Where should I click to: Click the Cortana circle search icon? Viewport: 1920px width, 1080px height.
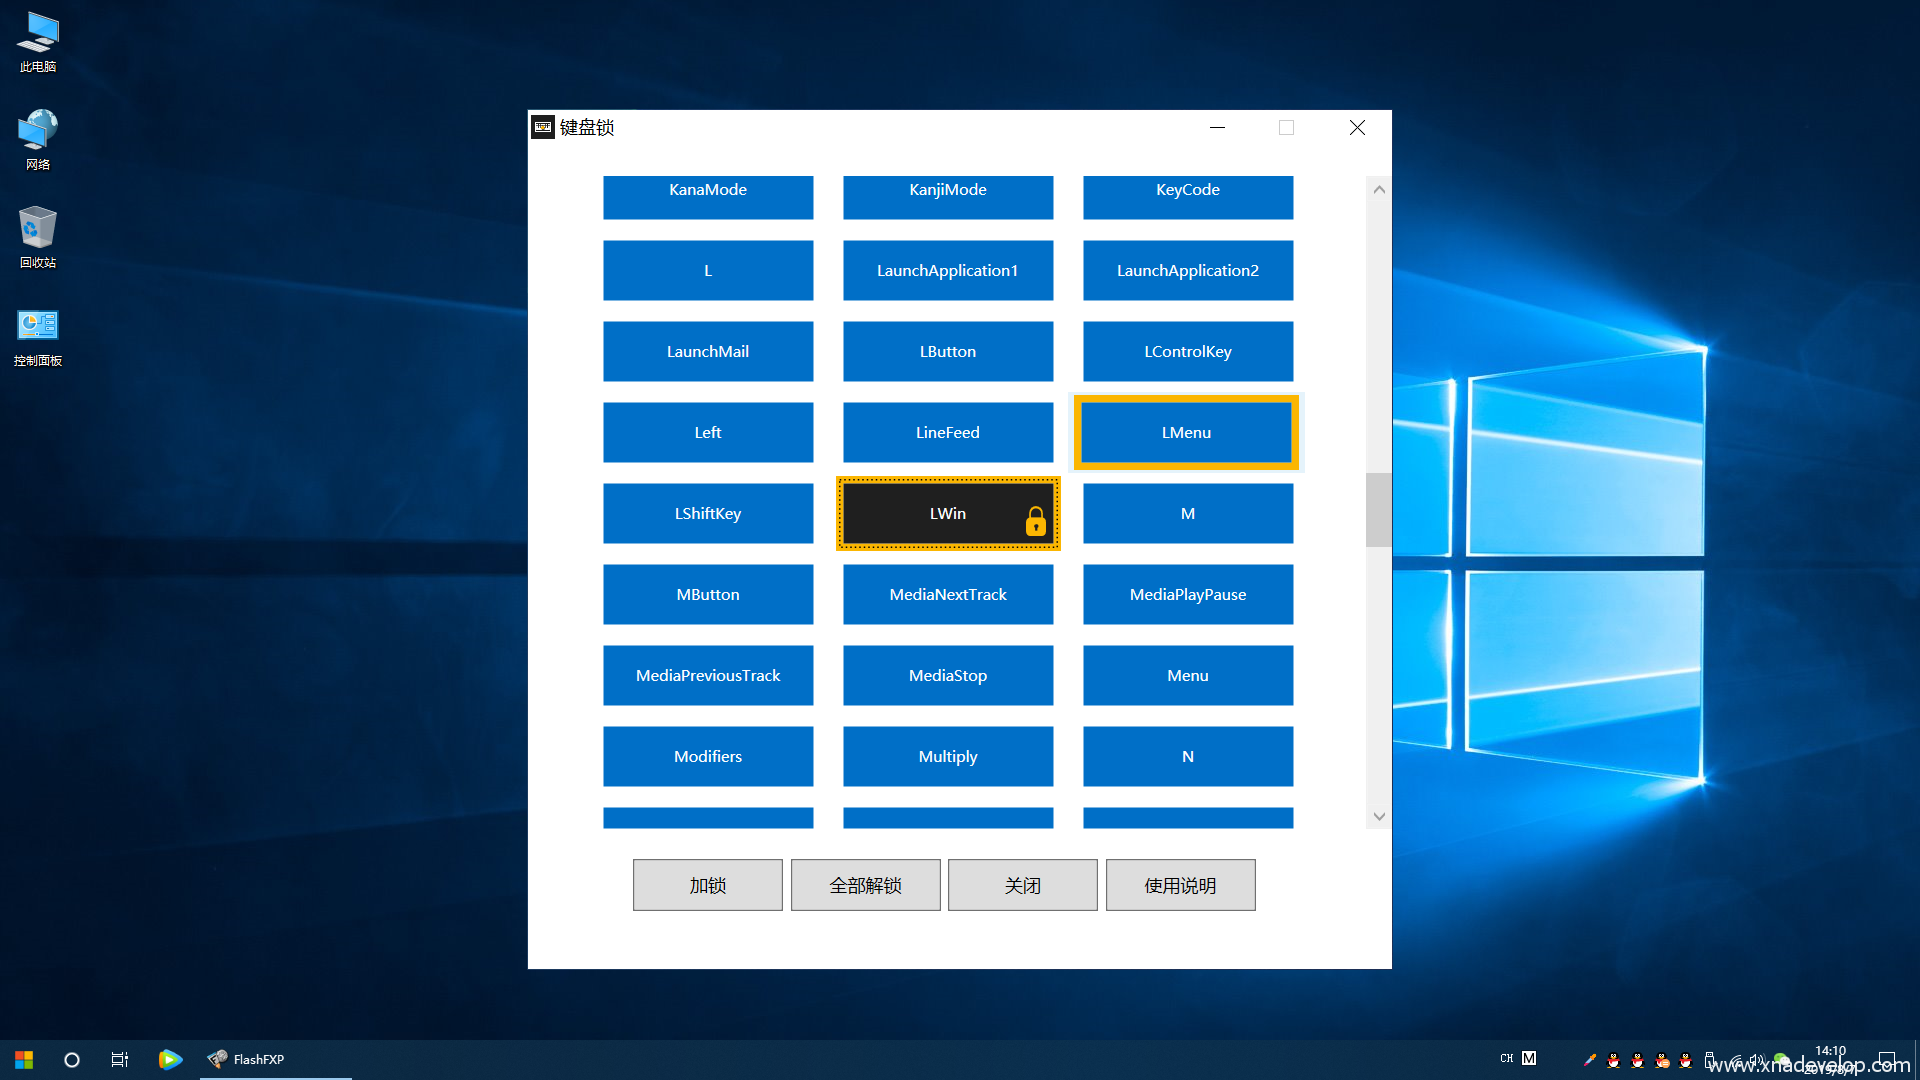(x=72, y=1059)
